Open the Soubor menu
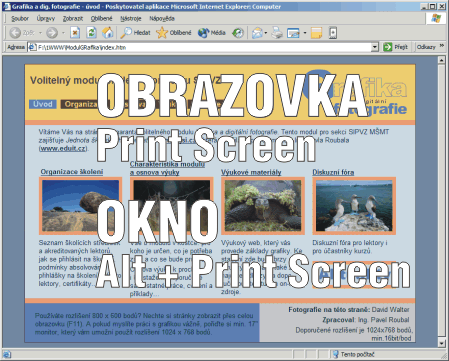The image size is (449, 361). point(20,18)
